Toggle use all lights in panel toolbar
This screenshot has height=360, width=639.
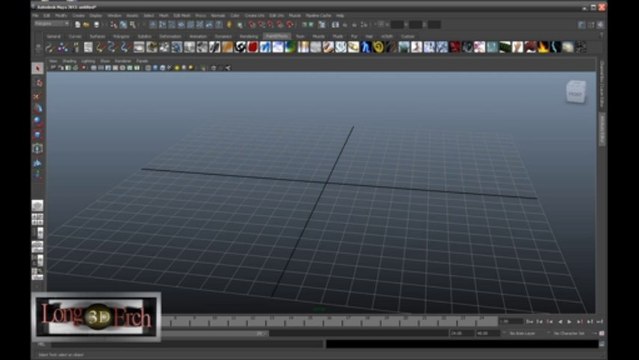coord(177,68)
